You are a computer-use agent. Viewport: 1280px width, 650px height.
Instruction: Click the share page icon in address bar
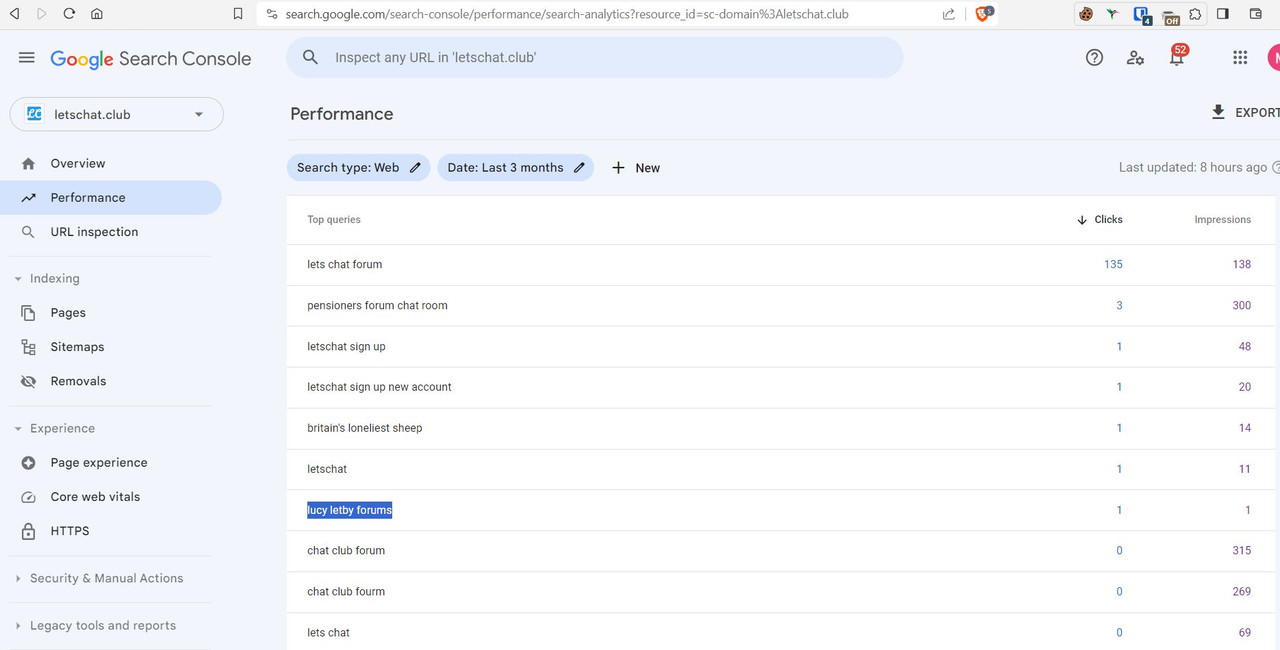click(948, 14)
